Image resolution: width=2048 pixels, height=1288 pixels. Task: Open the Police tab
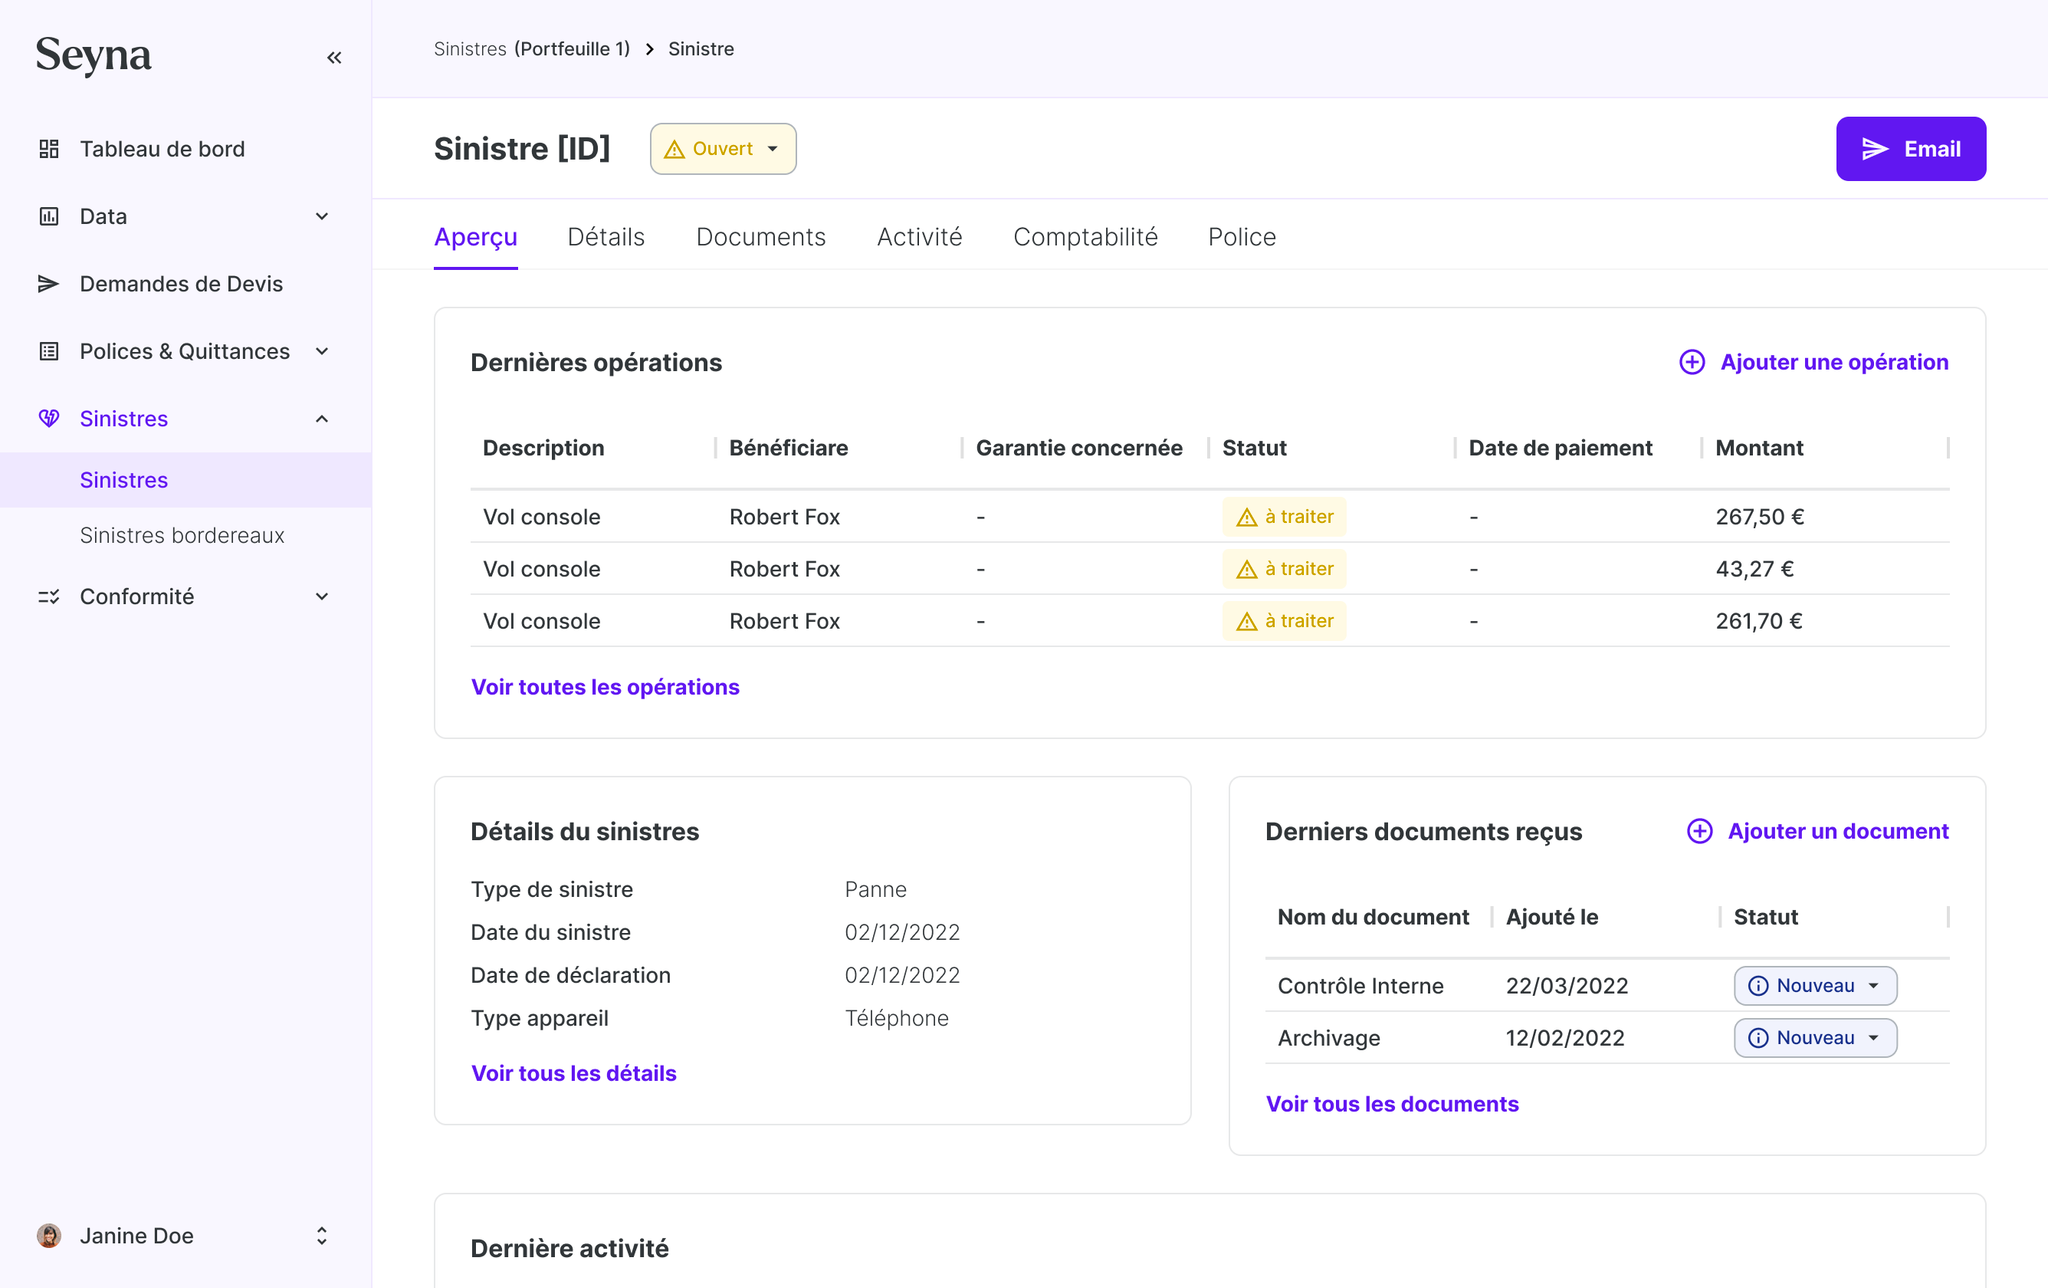(x=1242, y=237)
